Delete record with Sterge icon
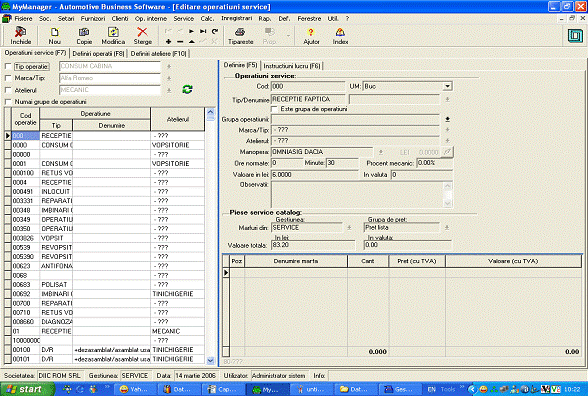Screen dimensions: 588x396 click(x=142, y=36)
